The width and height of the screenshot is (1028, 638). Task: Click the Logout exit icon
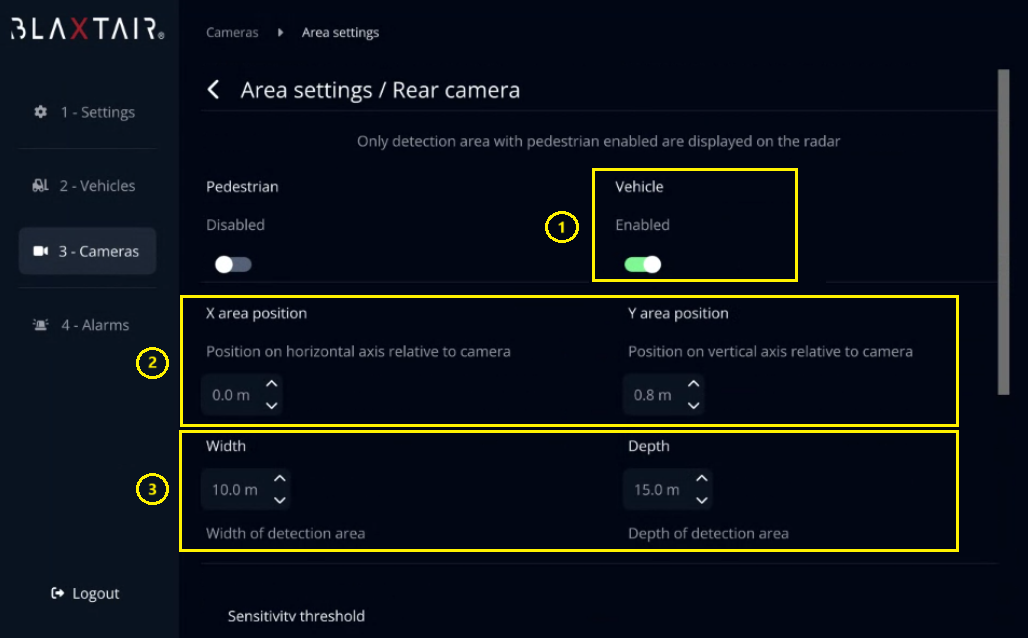tap(58, 593)
